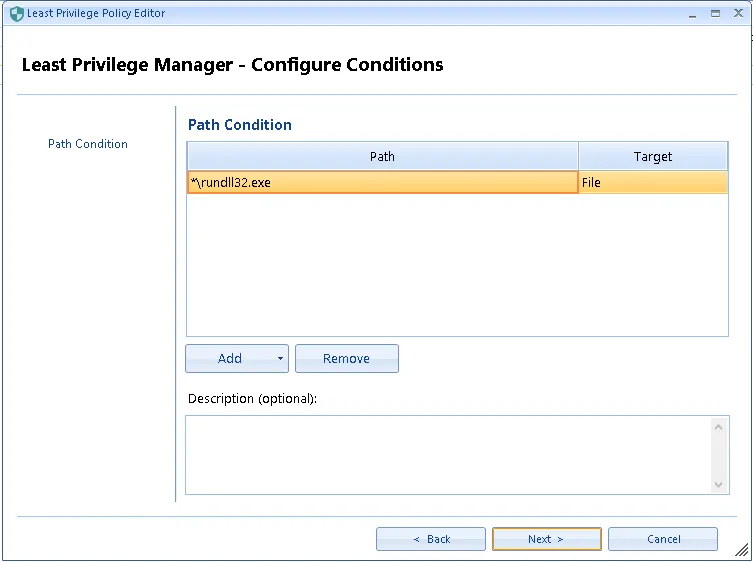Click the description scrollbar up arrow
The image size is (753, 562).
point(720,427)
